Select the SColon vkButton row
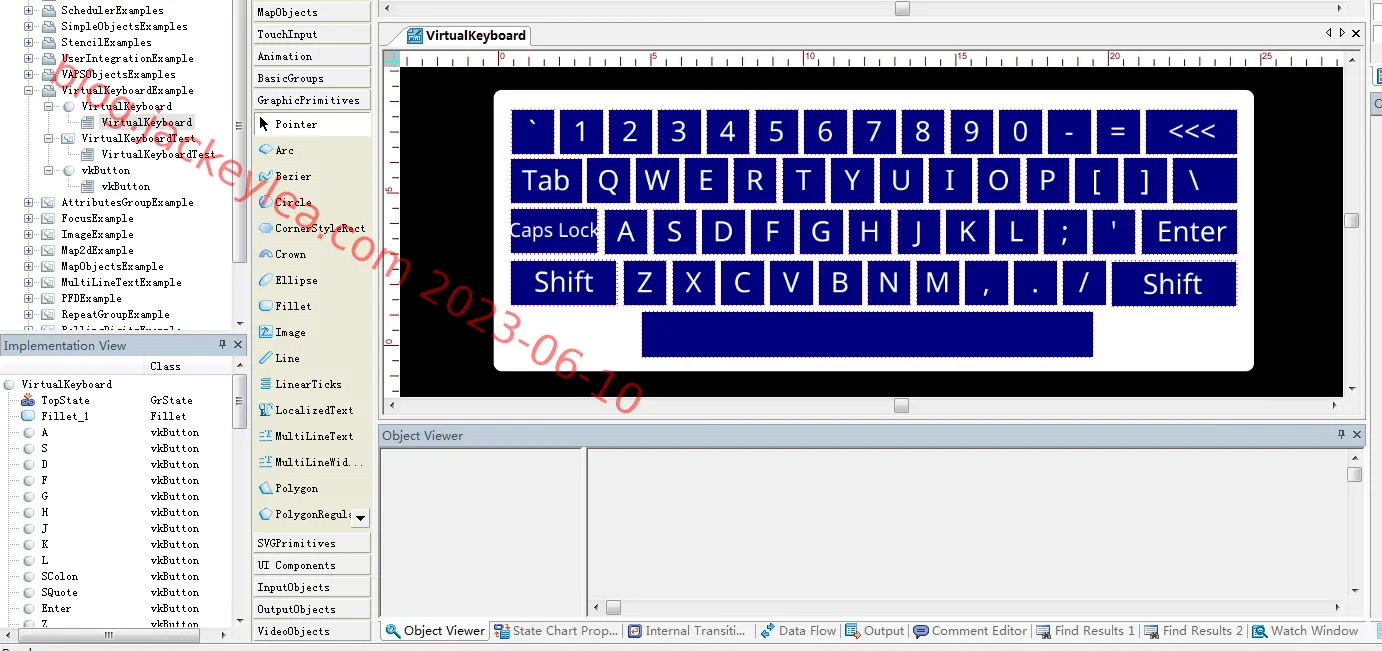This screenshot has height=651, width=1382. [x=118, y=576]
